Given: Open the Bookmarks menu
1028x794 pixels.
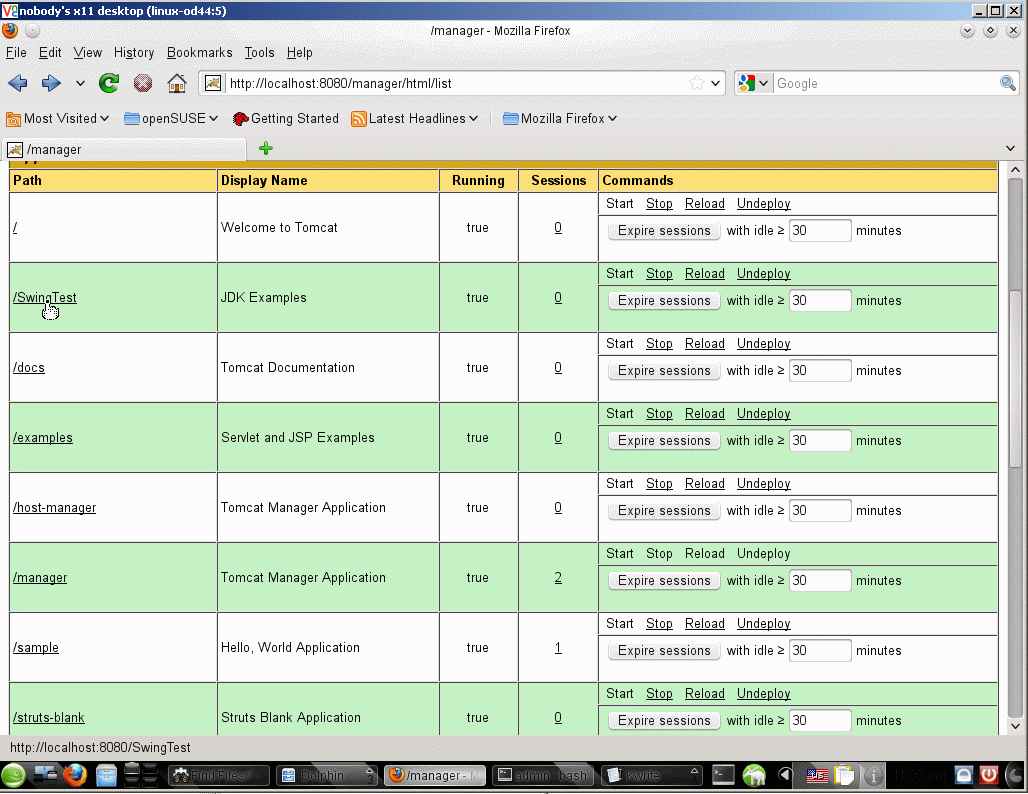Looking at the screenshot, I should click(x=199, y=52).
